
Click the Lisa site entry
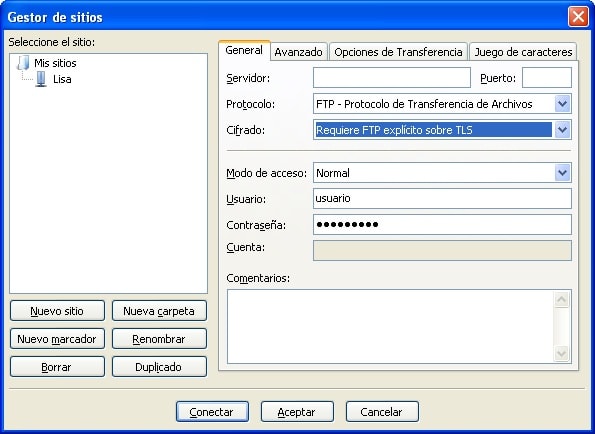(62, 79)
